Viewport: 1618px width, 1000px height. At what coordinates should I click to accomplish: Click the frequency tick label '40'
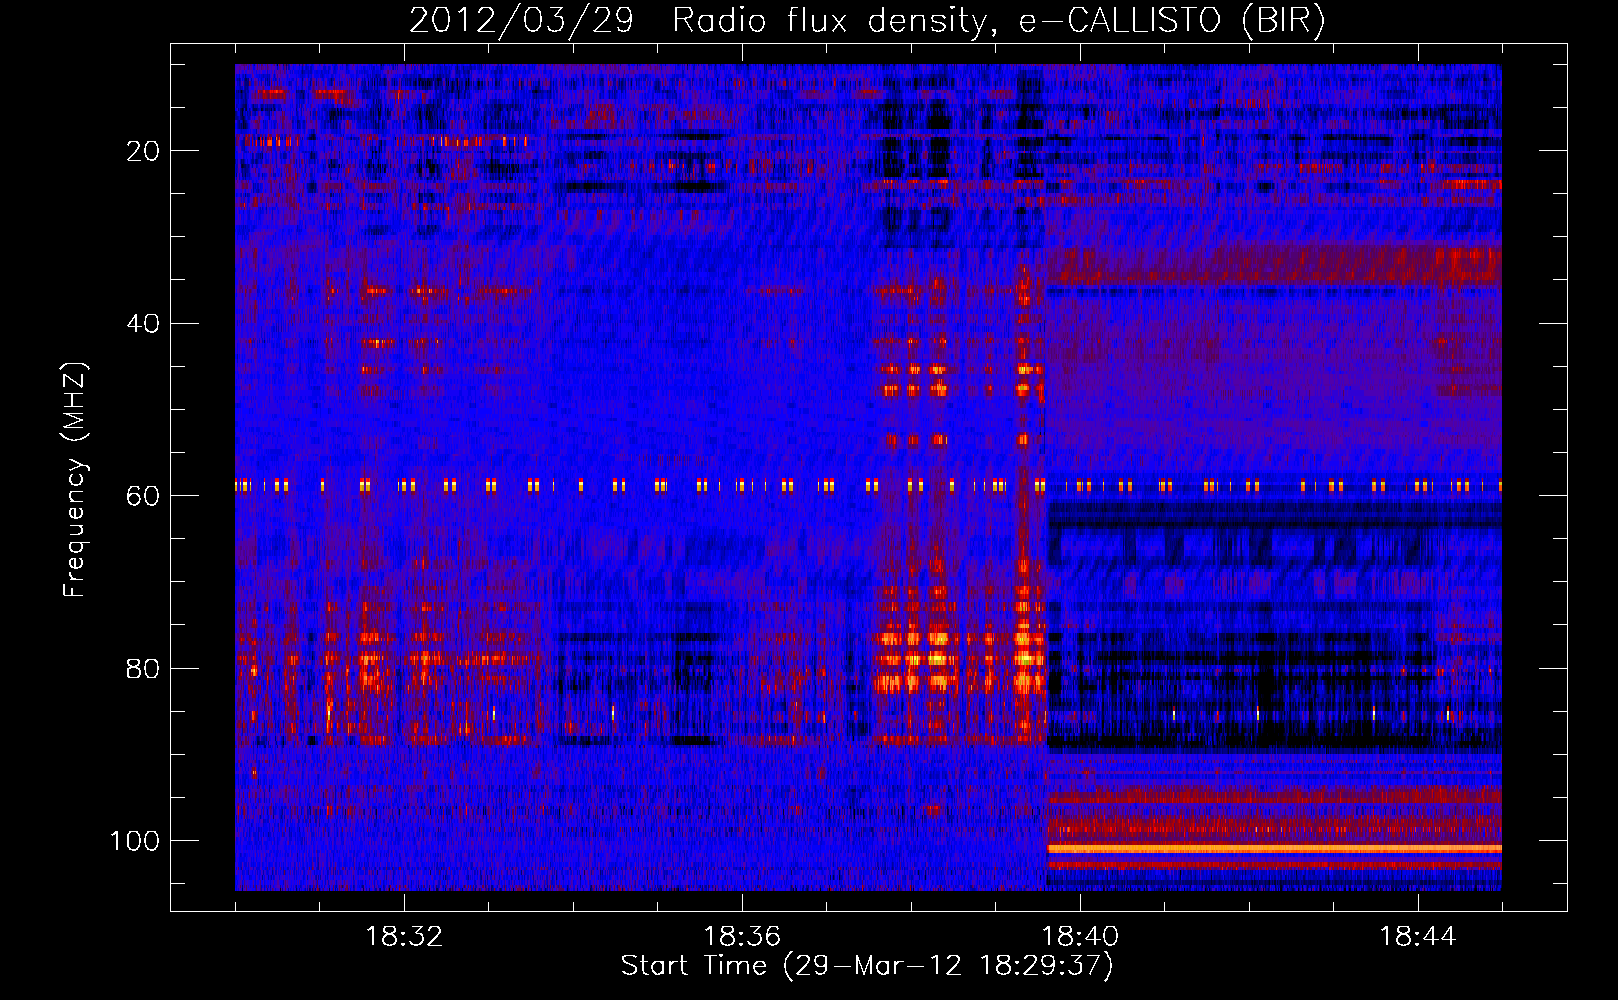coord(143,324)
